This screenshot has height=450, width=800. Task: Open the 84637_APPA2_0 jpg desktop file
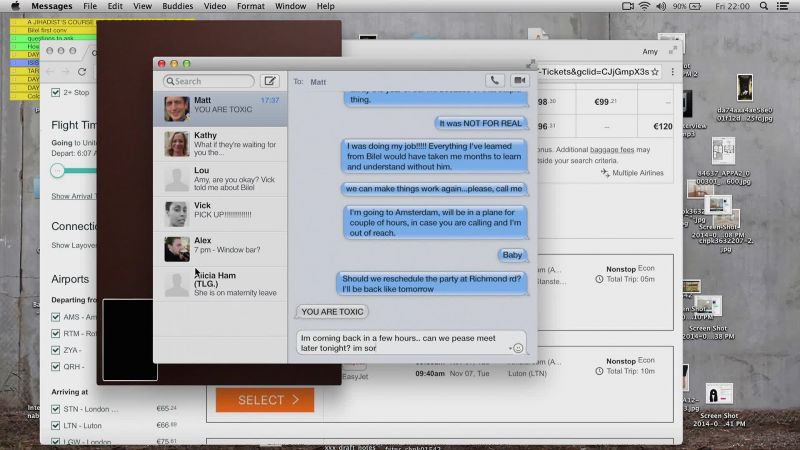coord(723,162)
